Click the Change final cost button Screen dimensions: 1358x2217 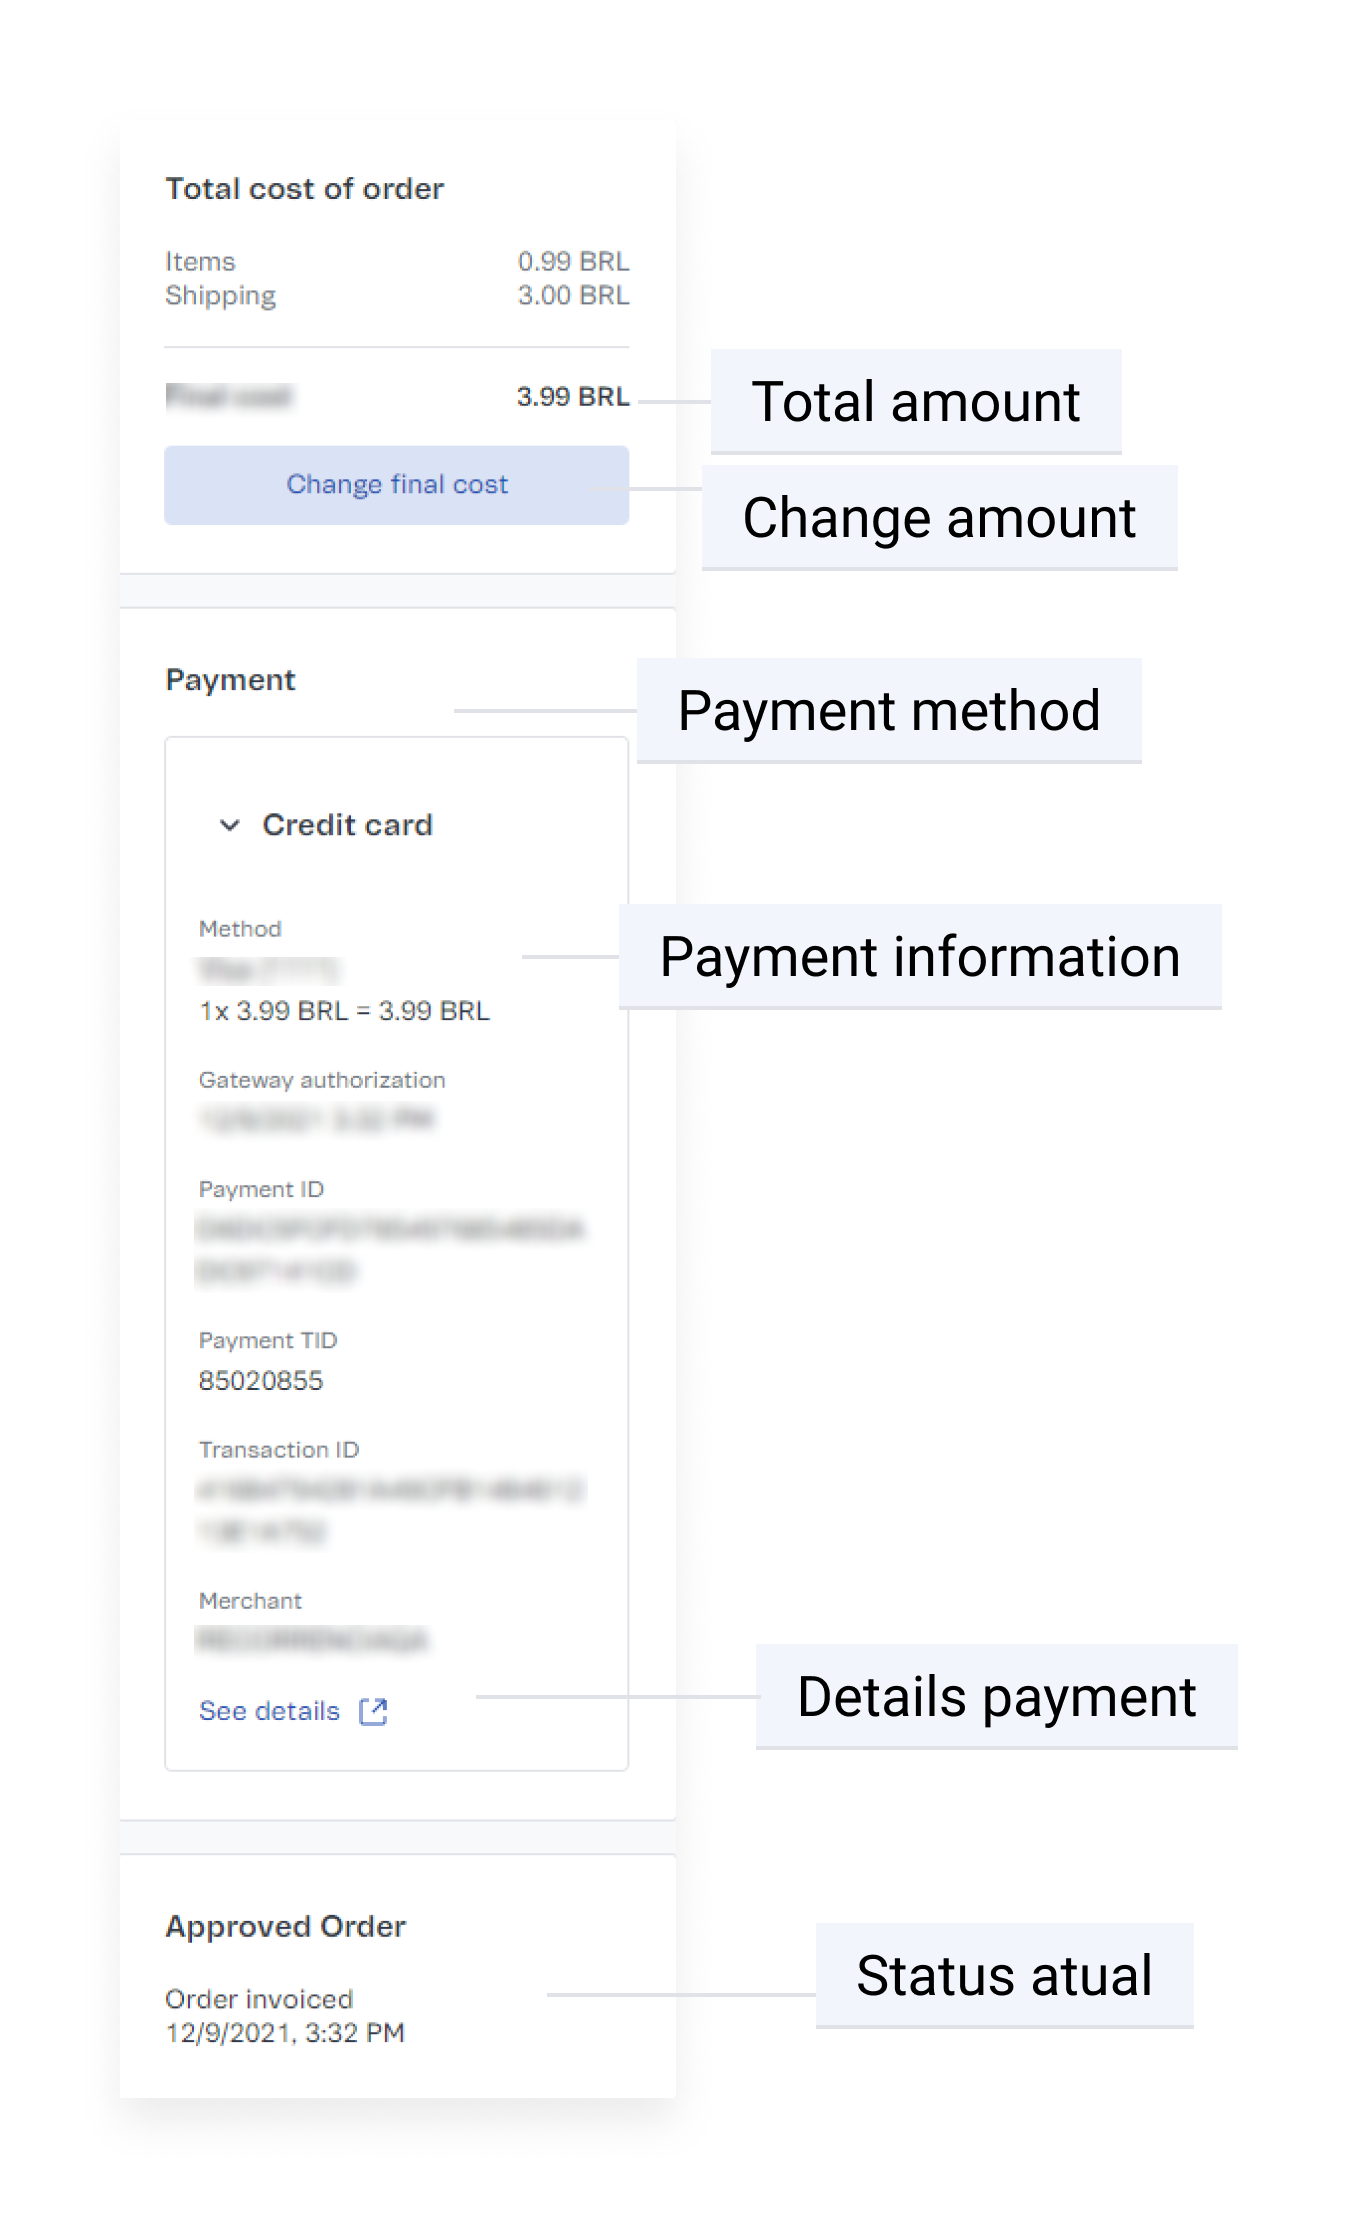coord(396,485)
